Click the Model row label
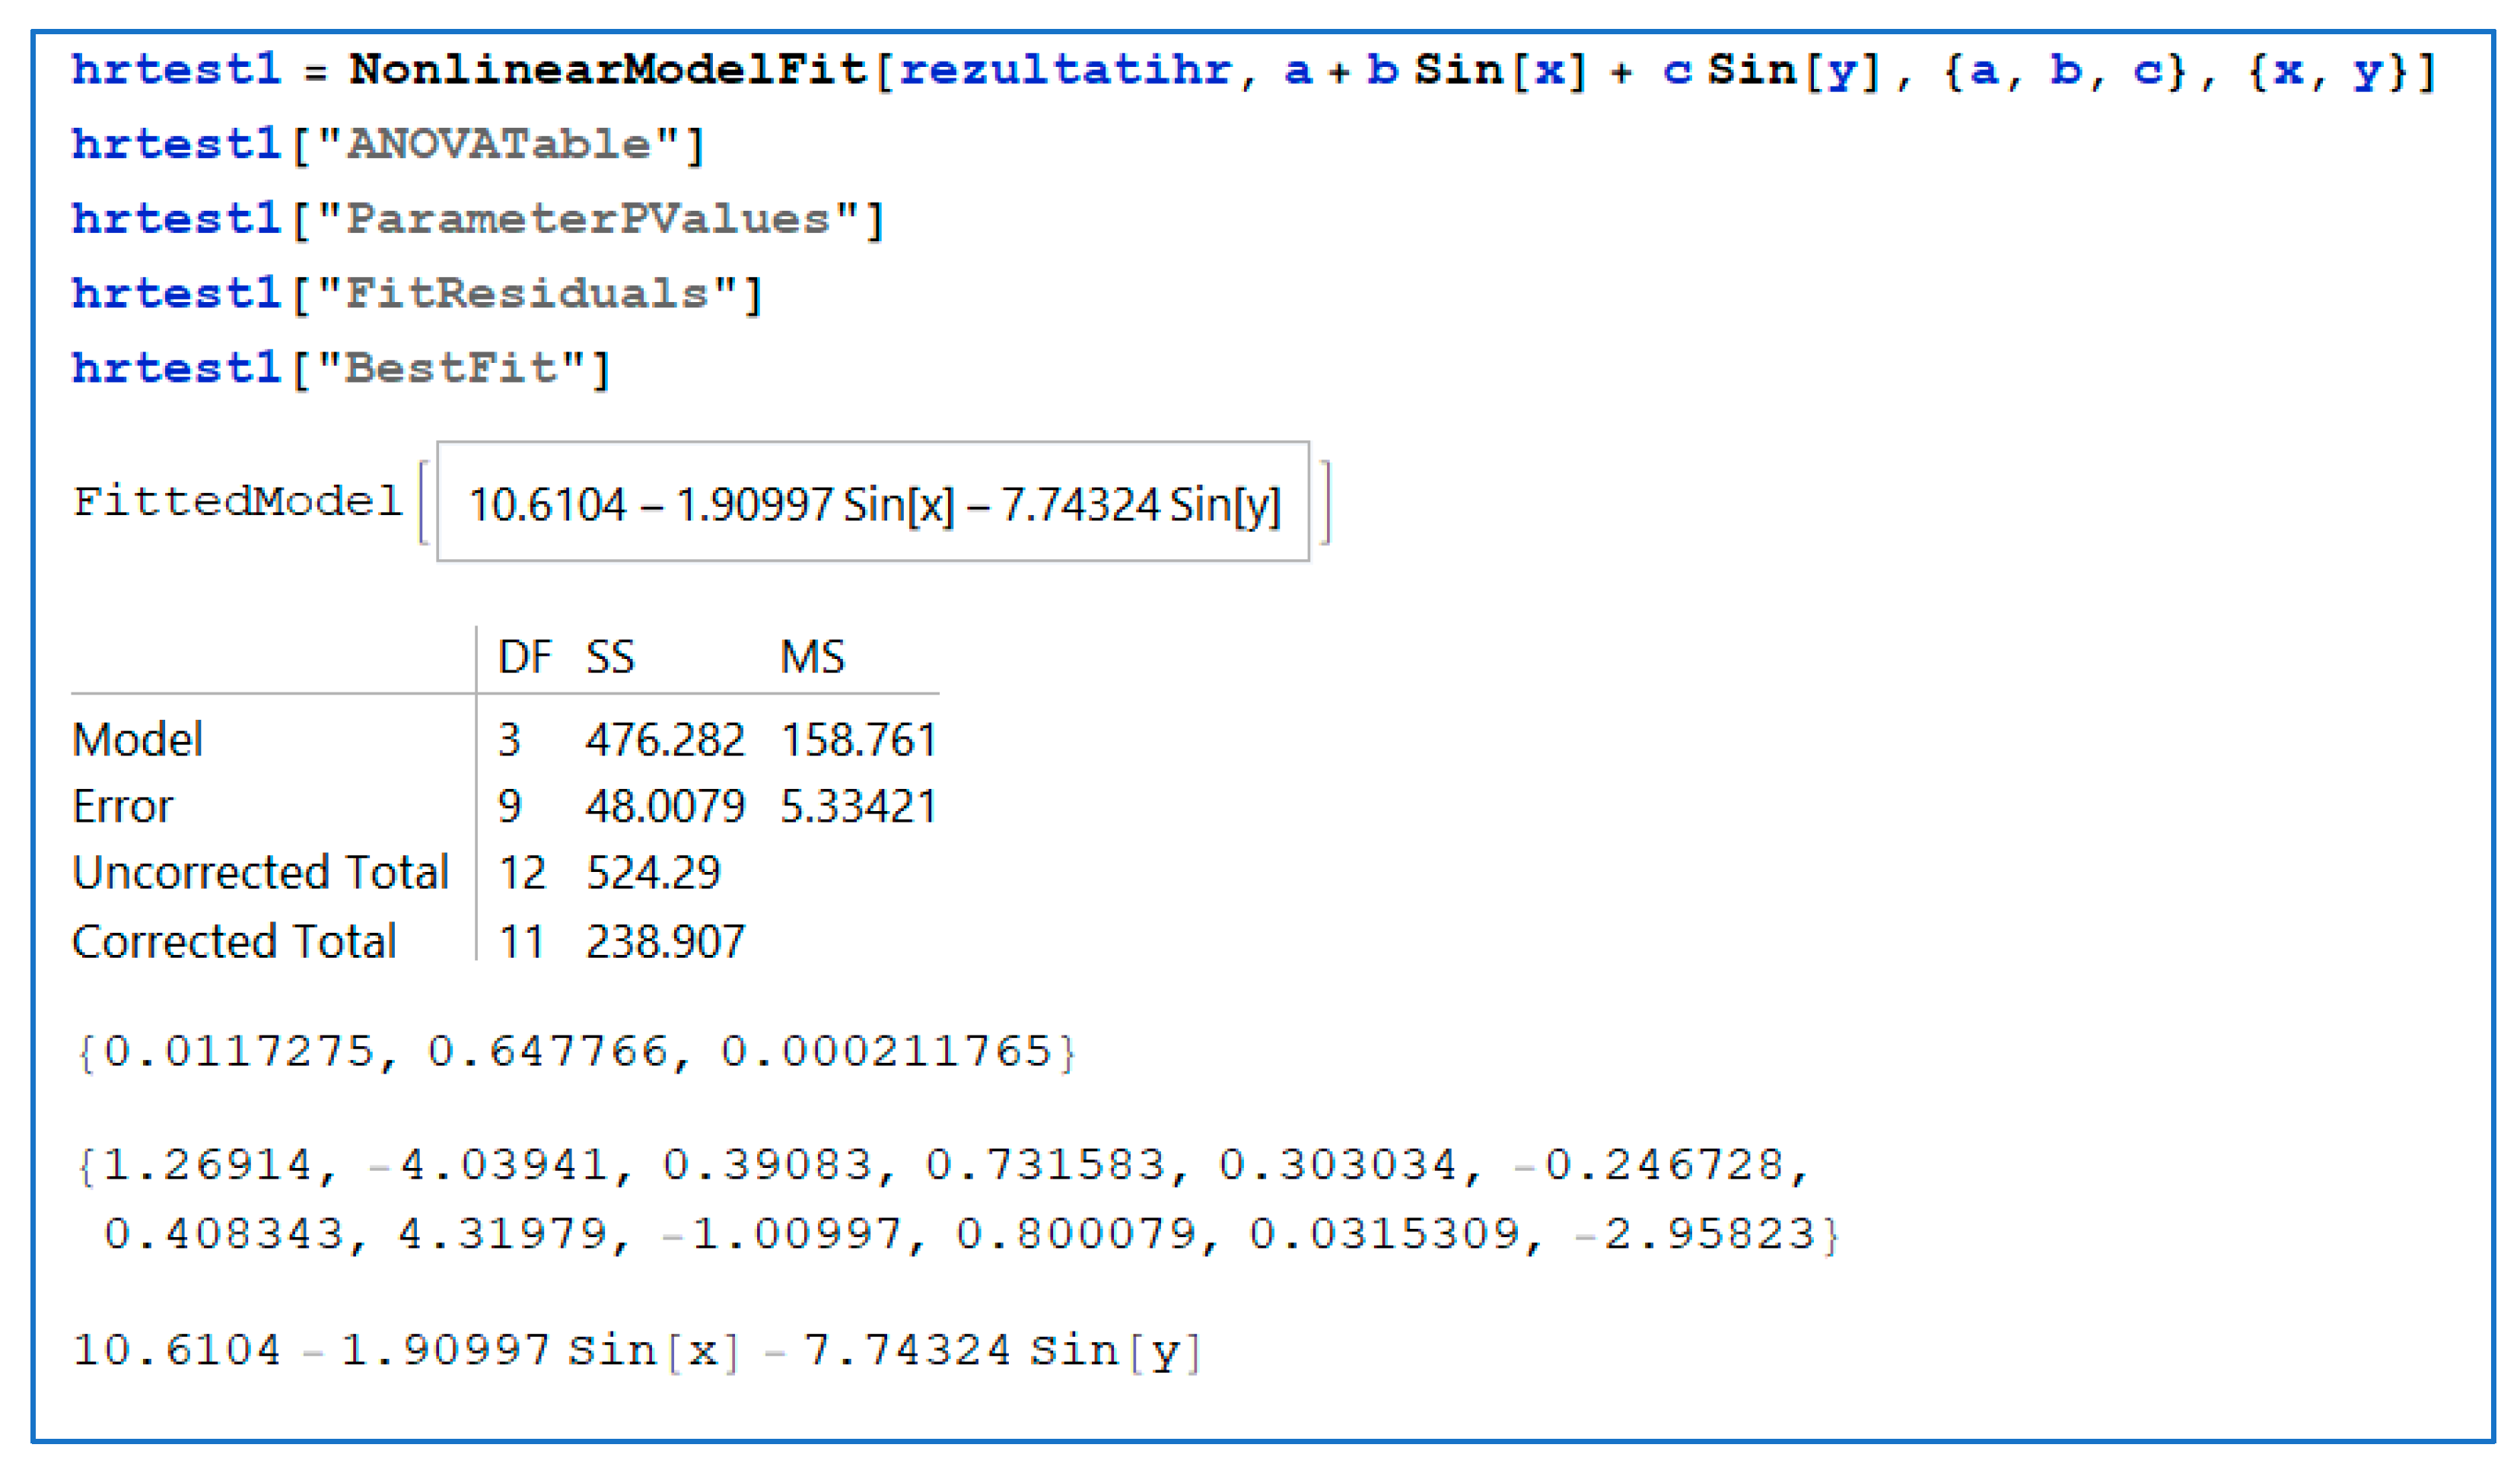Viewport: 2520px width, 1470px height. coord(137,740)
